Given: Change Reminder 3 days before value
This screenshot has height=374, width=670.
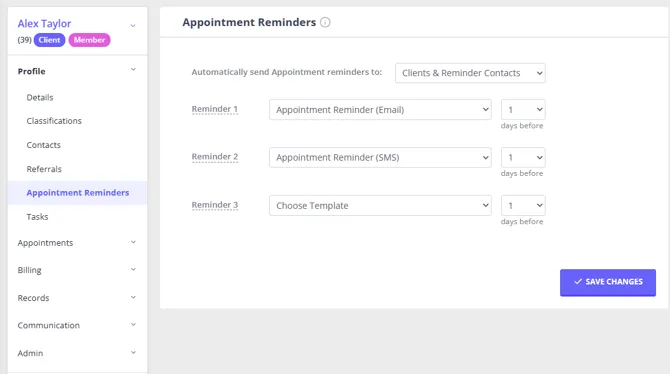Looking at the screenshot, I should tap(523, 206).
